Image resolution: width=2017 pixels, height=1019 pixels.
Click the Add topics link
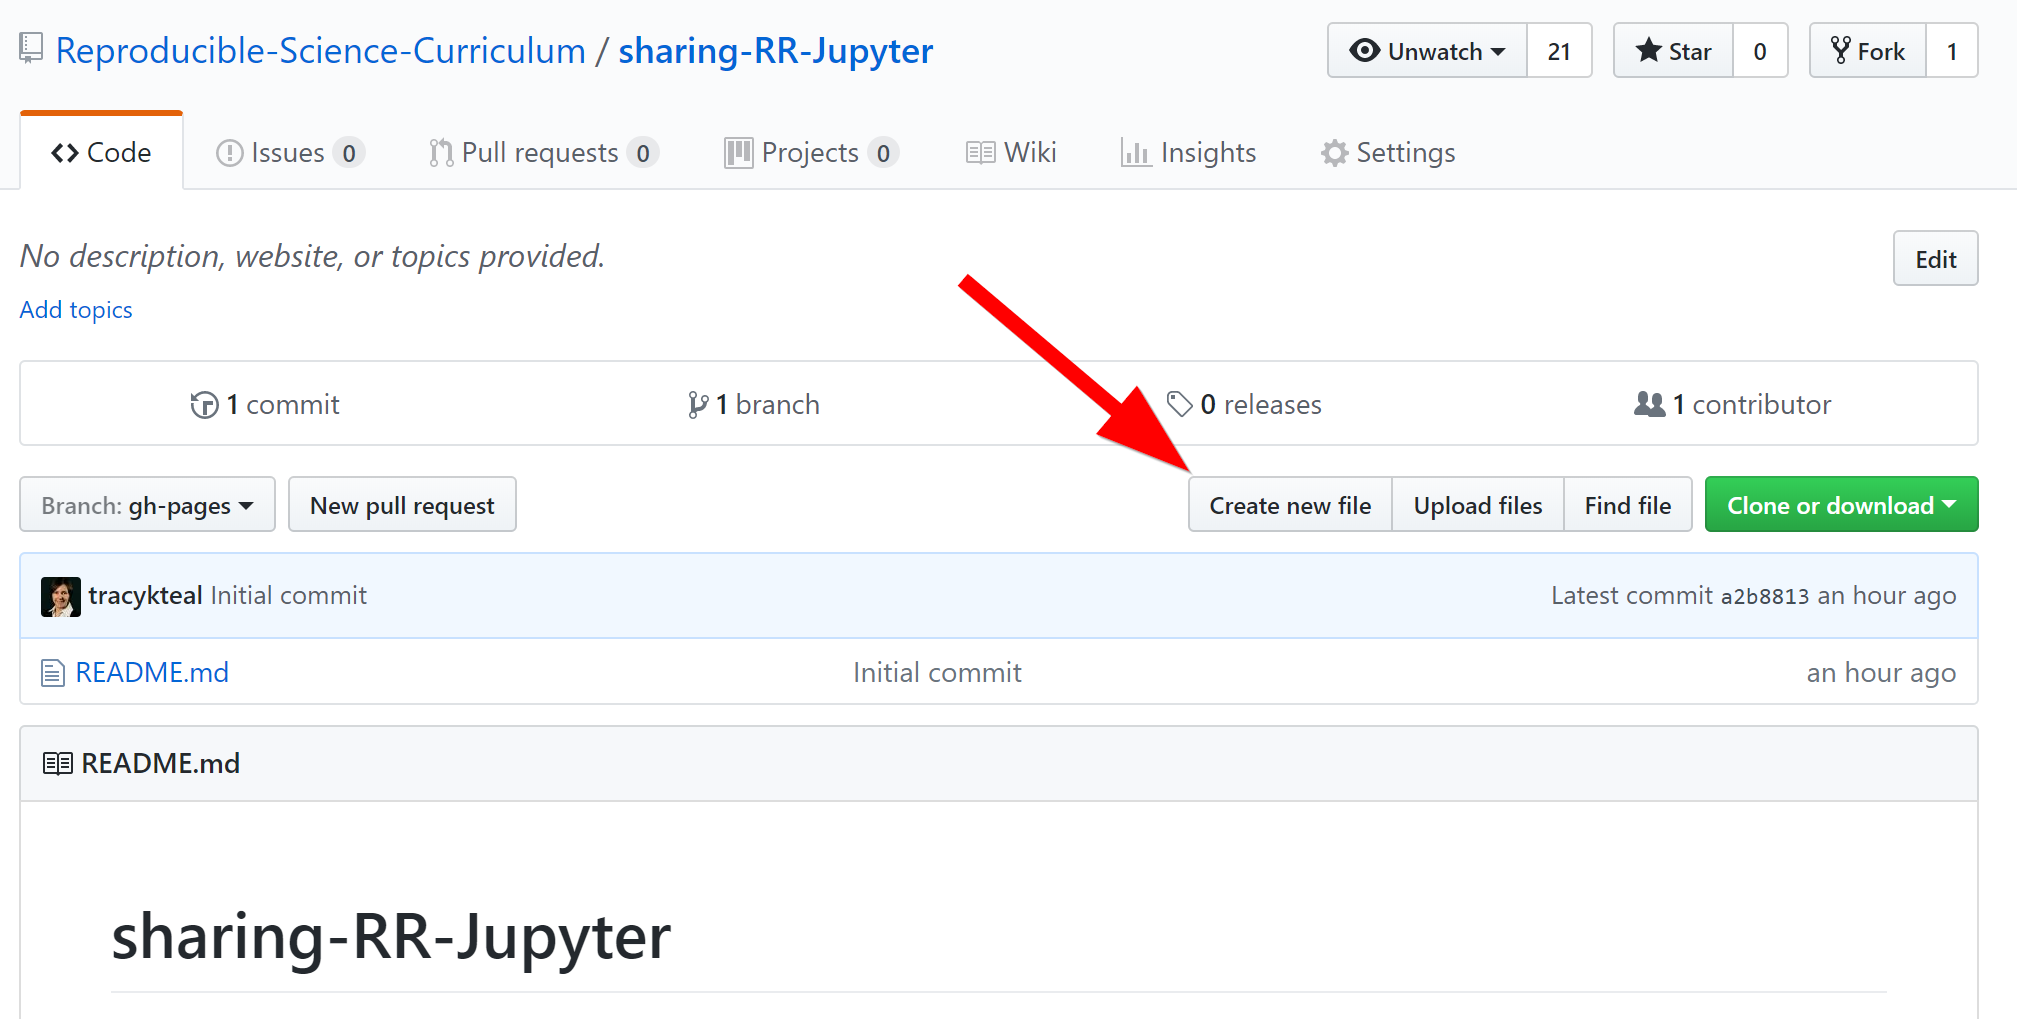tap(76, 310)
